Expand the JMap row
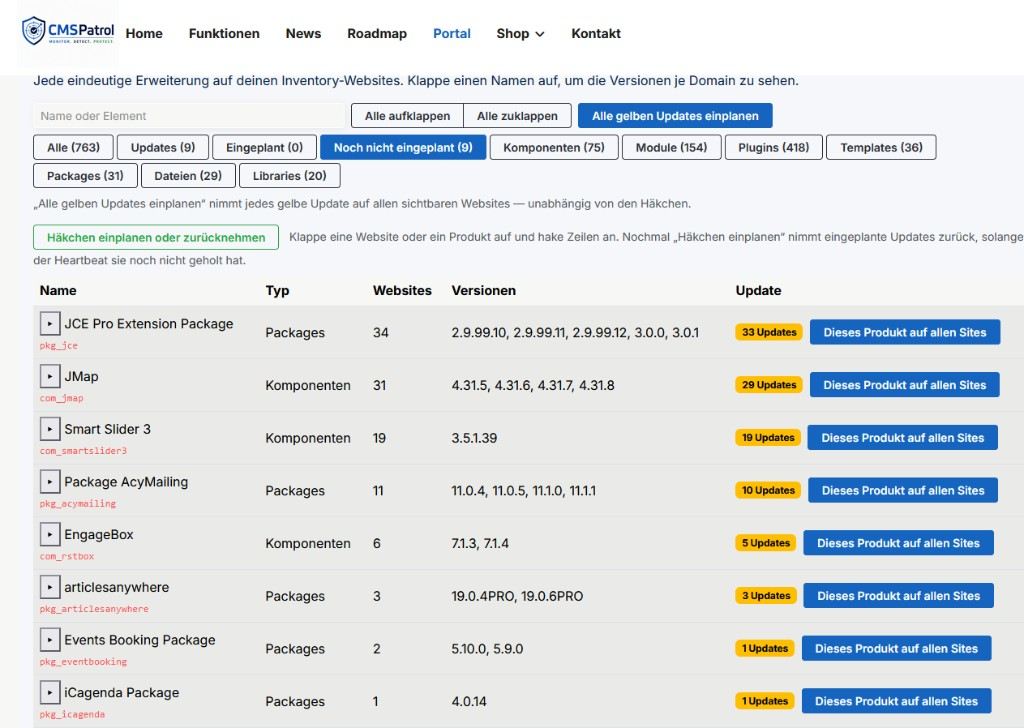 point(50,376)
